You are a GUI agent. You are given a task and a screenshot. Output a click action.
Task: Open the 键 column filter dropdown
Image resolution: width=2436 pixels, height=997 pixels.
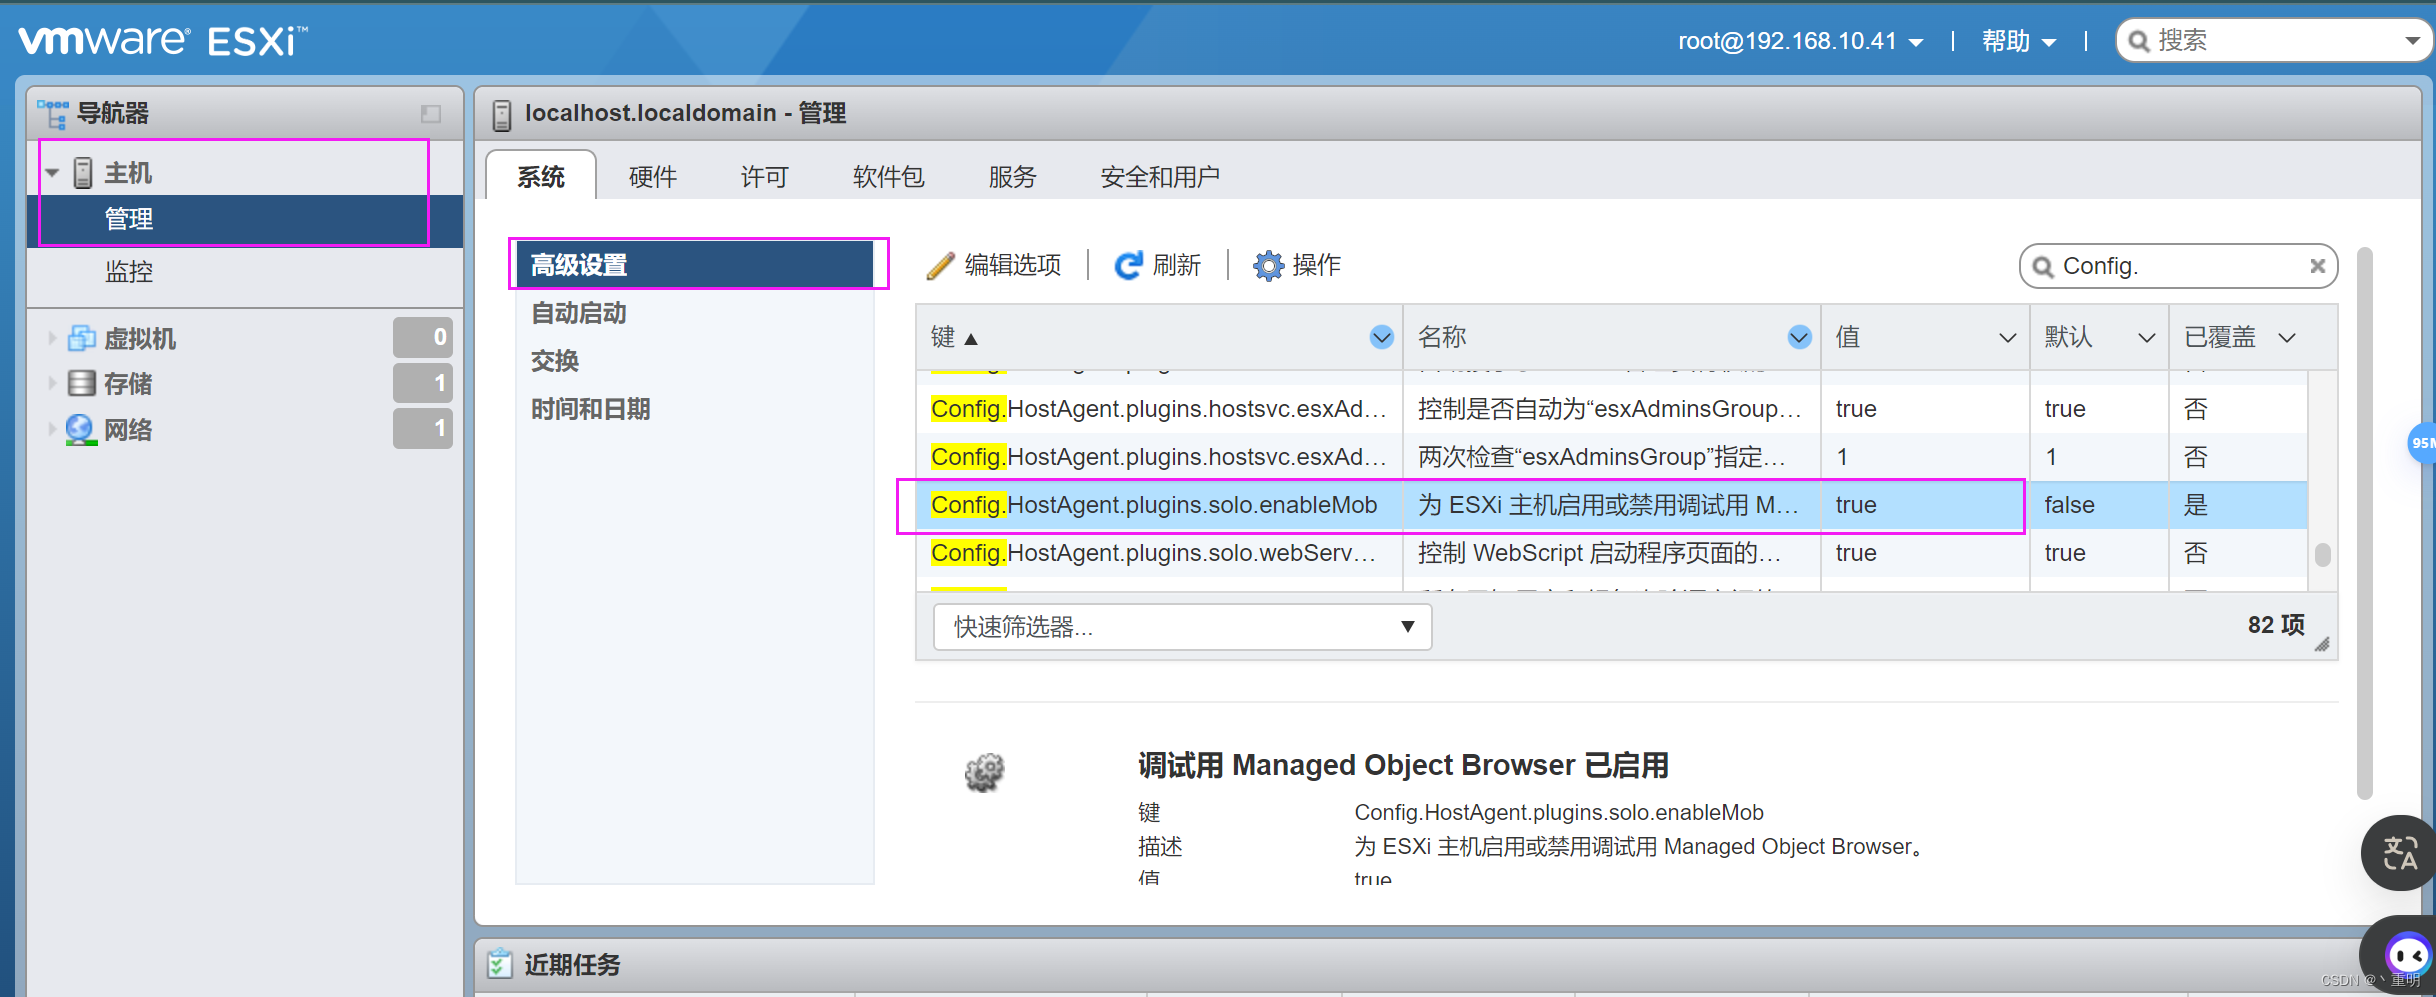[1381, 337]
